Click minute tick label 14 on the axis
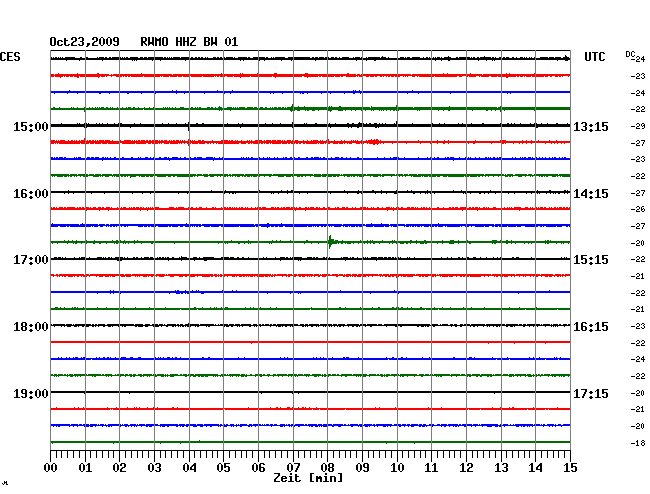The width and height of the screenshot is (650, 494). [x=536, y=467]
